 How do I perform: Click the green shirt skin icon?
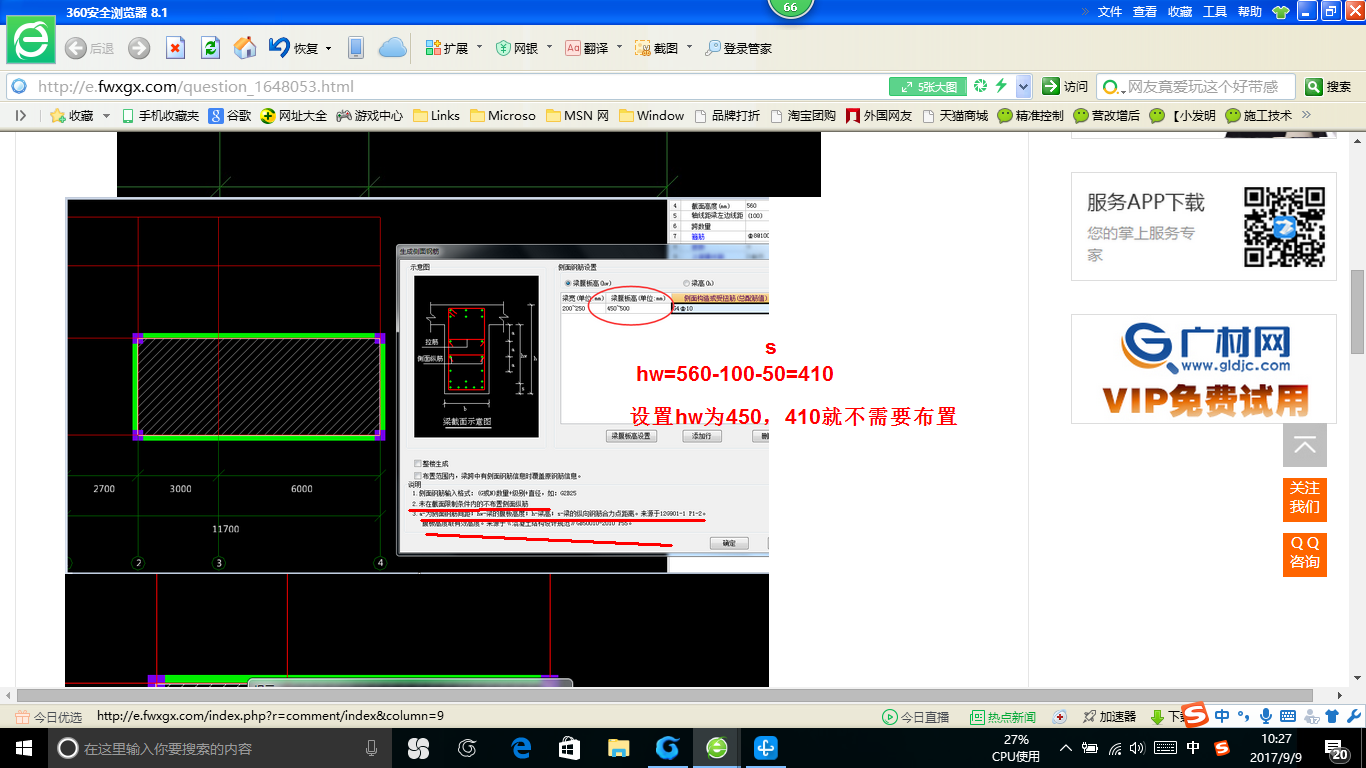pyautogui.click(x=1281, y=12)
